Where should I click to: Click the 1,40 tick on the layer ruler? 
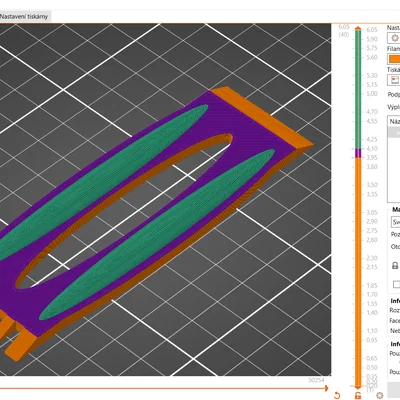coord(372,313)
